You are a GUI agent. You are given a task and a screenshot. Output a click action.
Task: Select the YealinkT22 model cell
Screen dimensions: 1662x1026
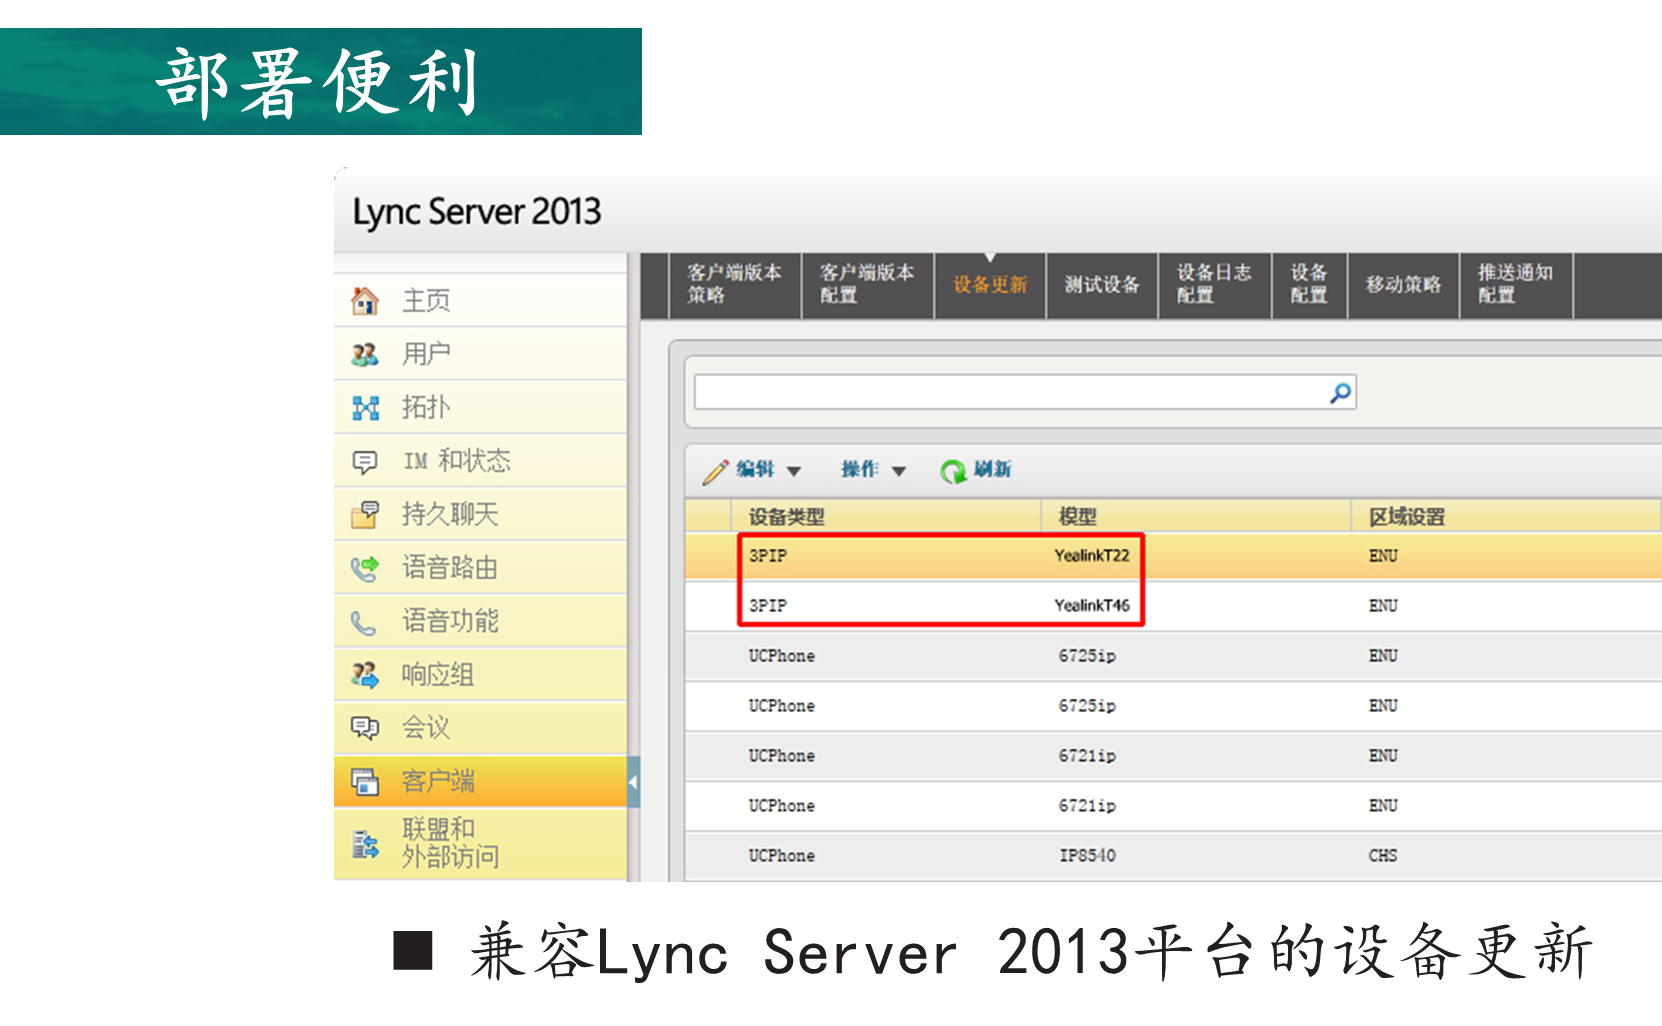click(x=1092, y=556)
